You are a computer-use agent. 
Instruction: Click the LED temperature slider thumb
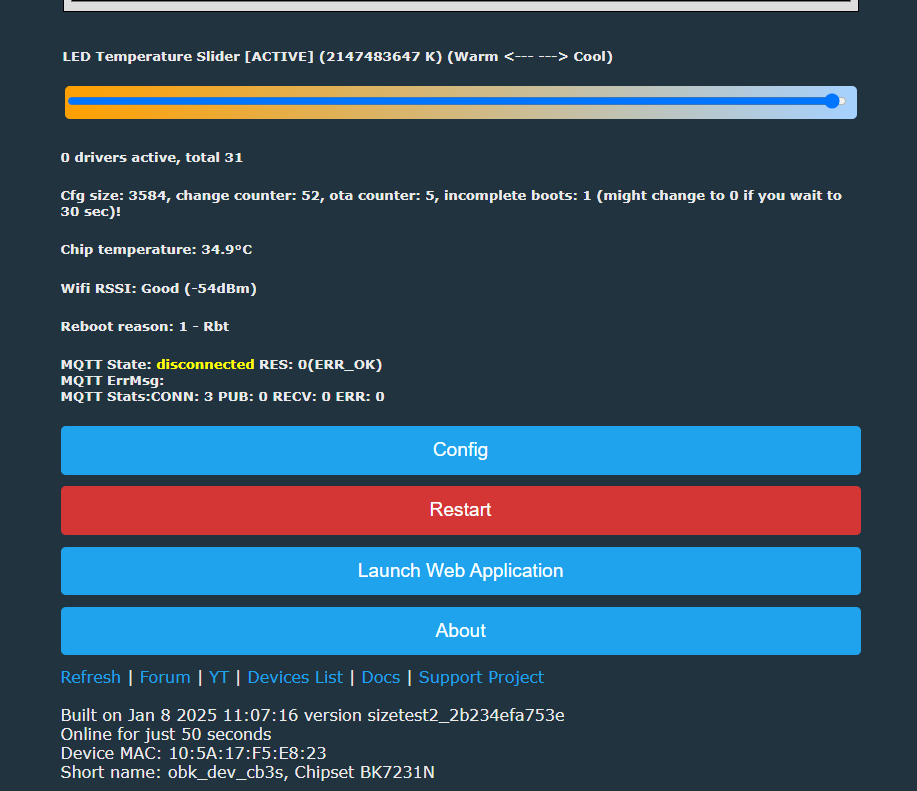pyautogui.click(x=832, y=101)
